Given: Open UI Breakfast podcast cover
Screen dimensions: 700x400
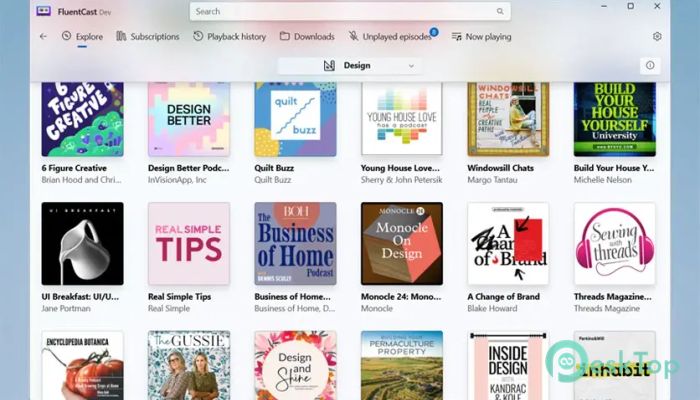Looking at the screenshot, I should pos(83,244).
